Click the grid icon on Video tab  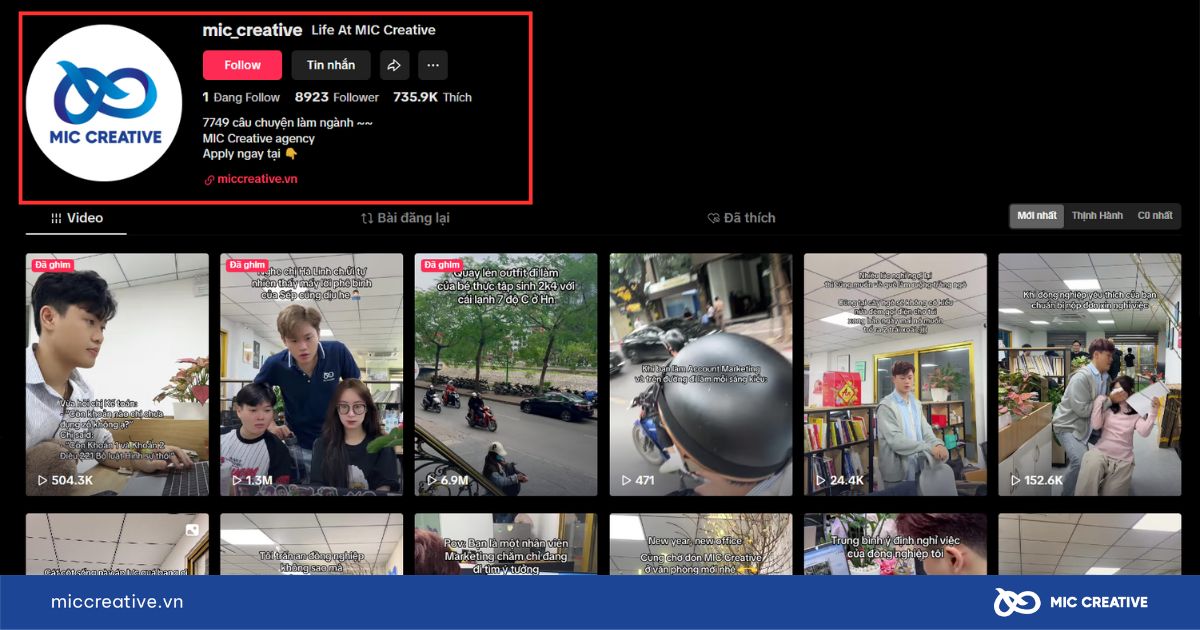(x=56, y=218)
